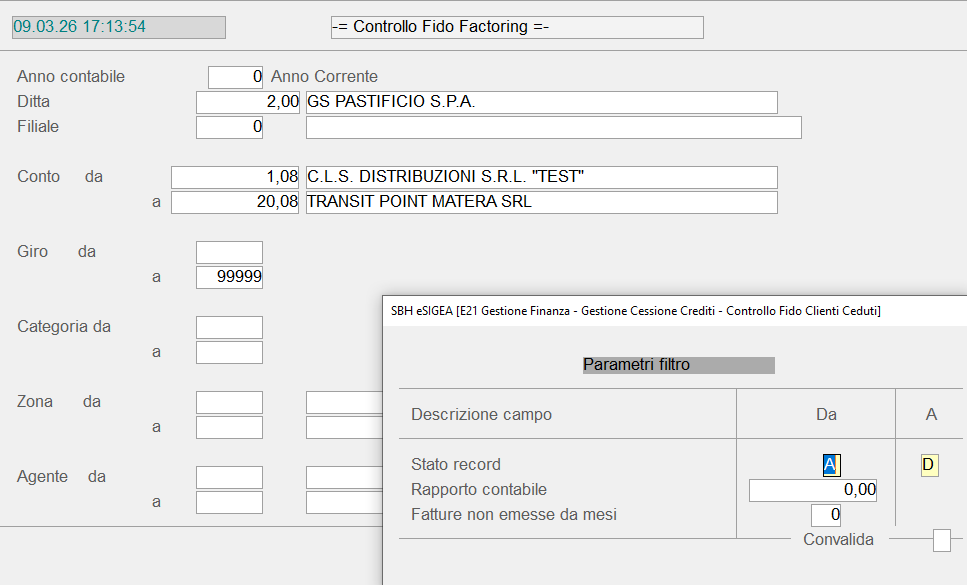Click the Stato record A value
The width and height of the screenshot is (967, 585).
click(x=929, y=465)
